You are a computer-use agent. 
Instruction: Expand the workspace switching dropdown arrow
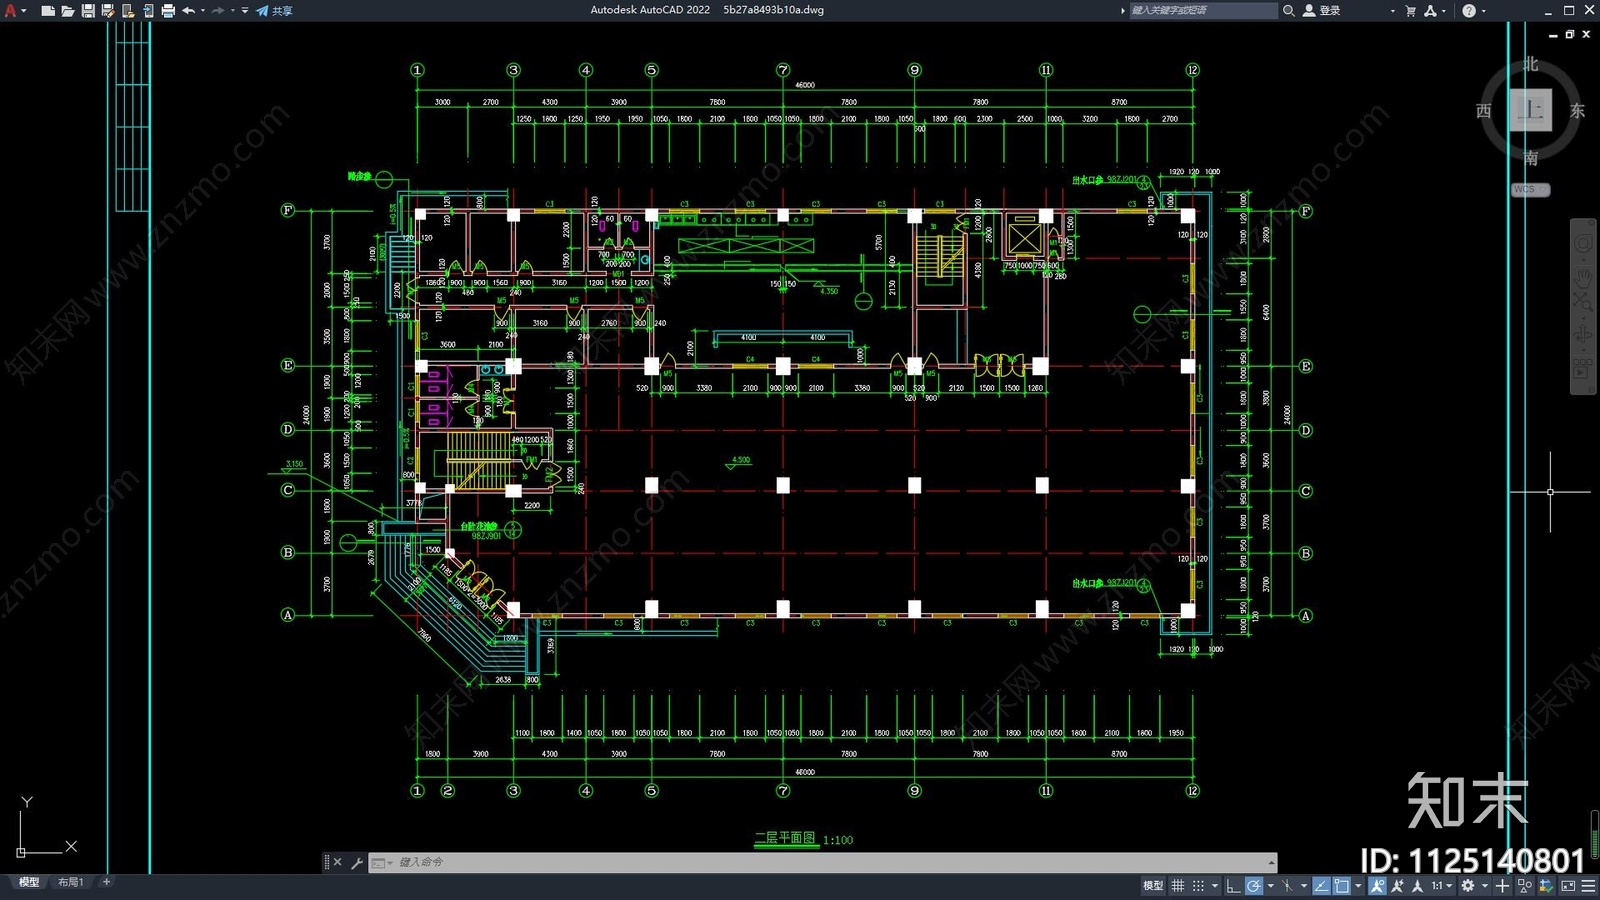1485,886
